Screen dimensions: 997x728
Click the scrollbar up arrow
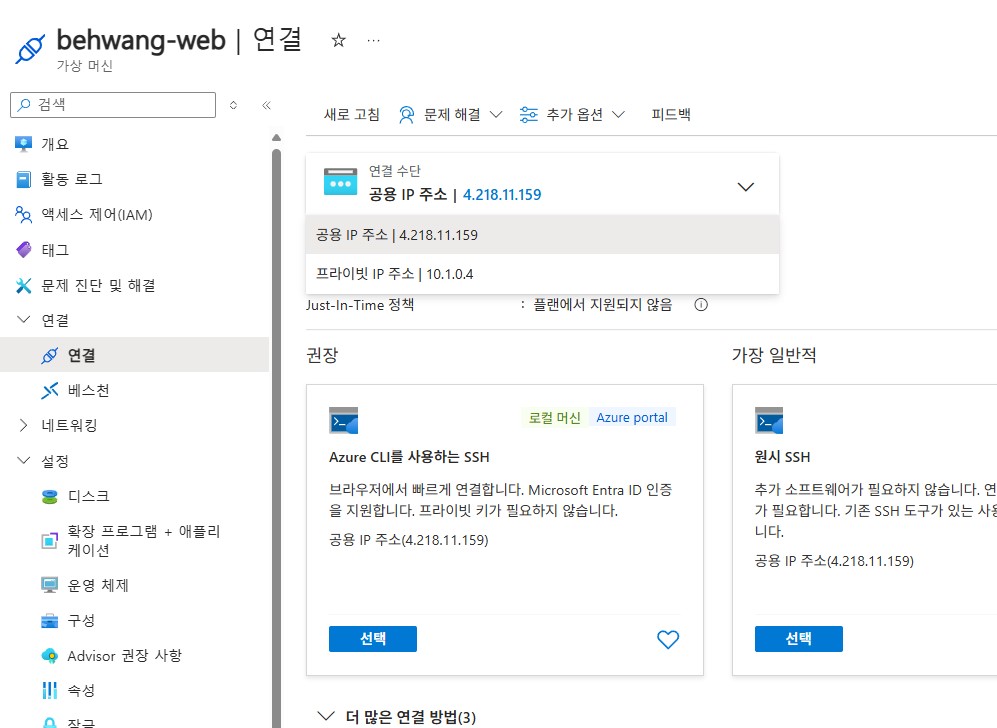point(276,137)
